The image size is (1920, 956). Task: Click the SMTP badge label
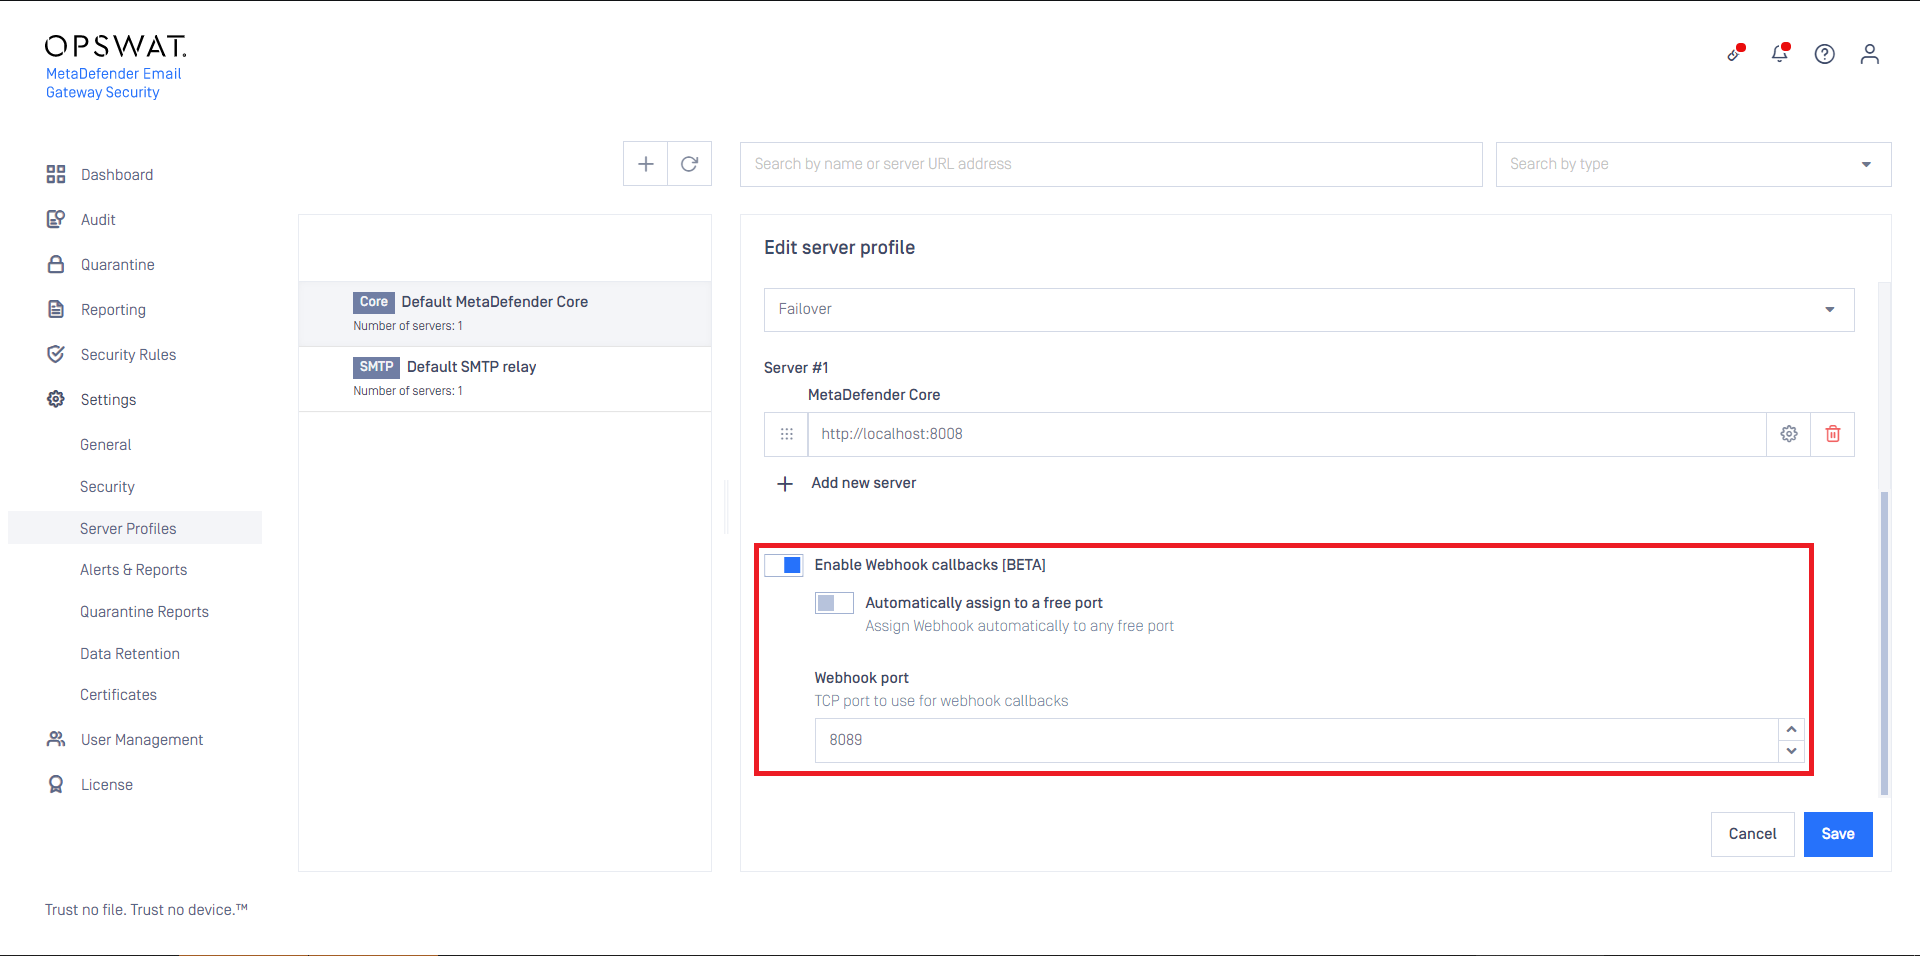(376, 367)
